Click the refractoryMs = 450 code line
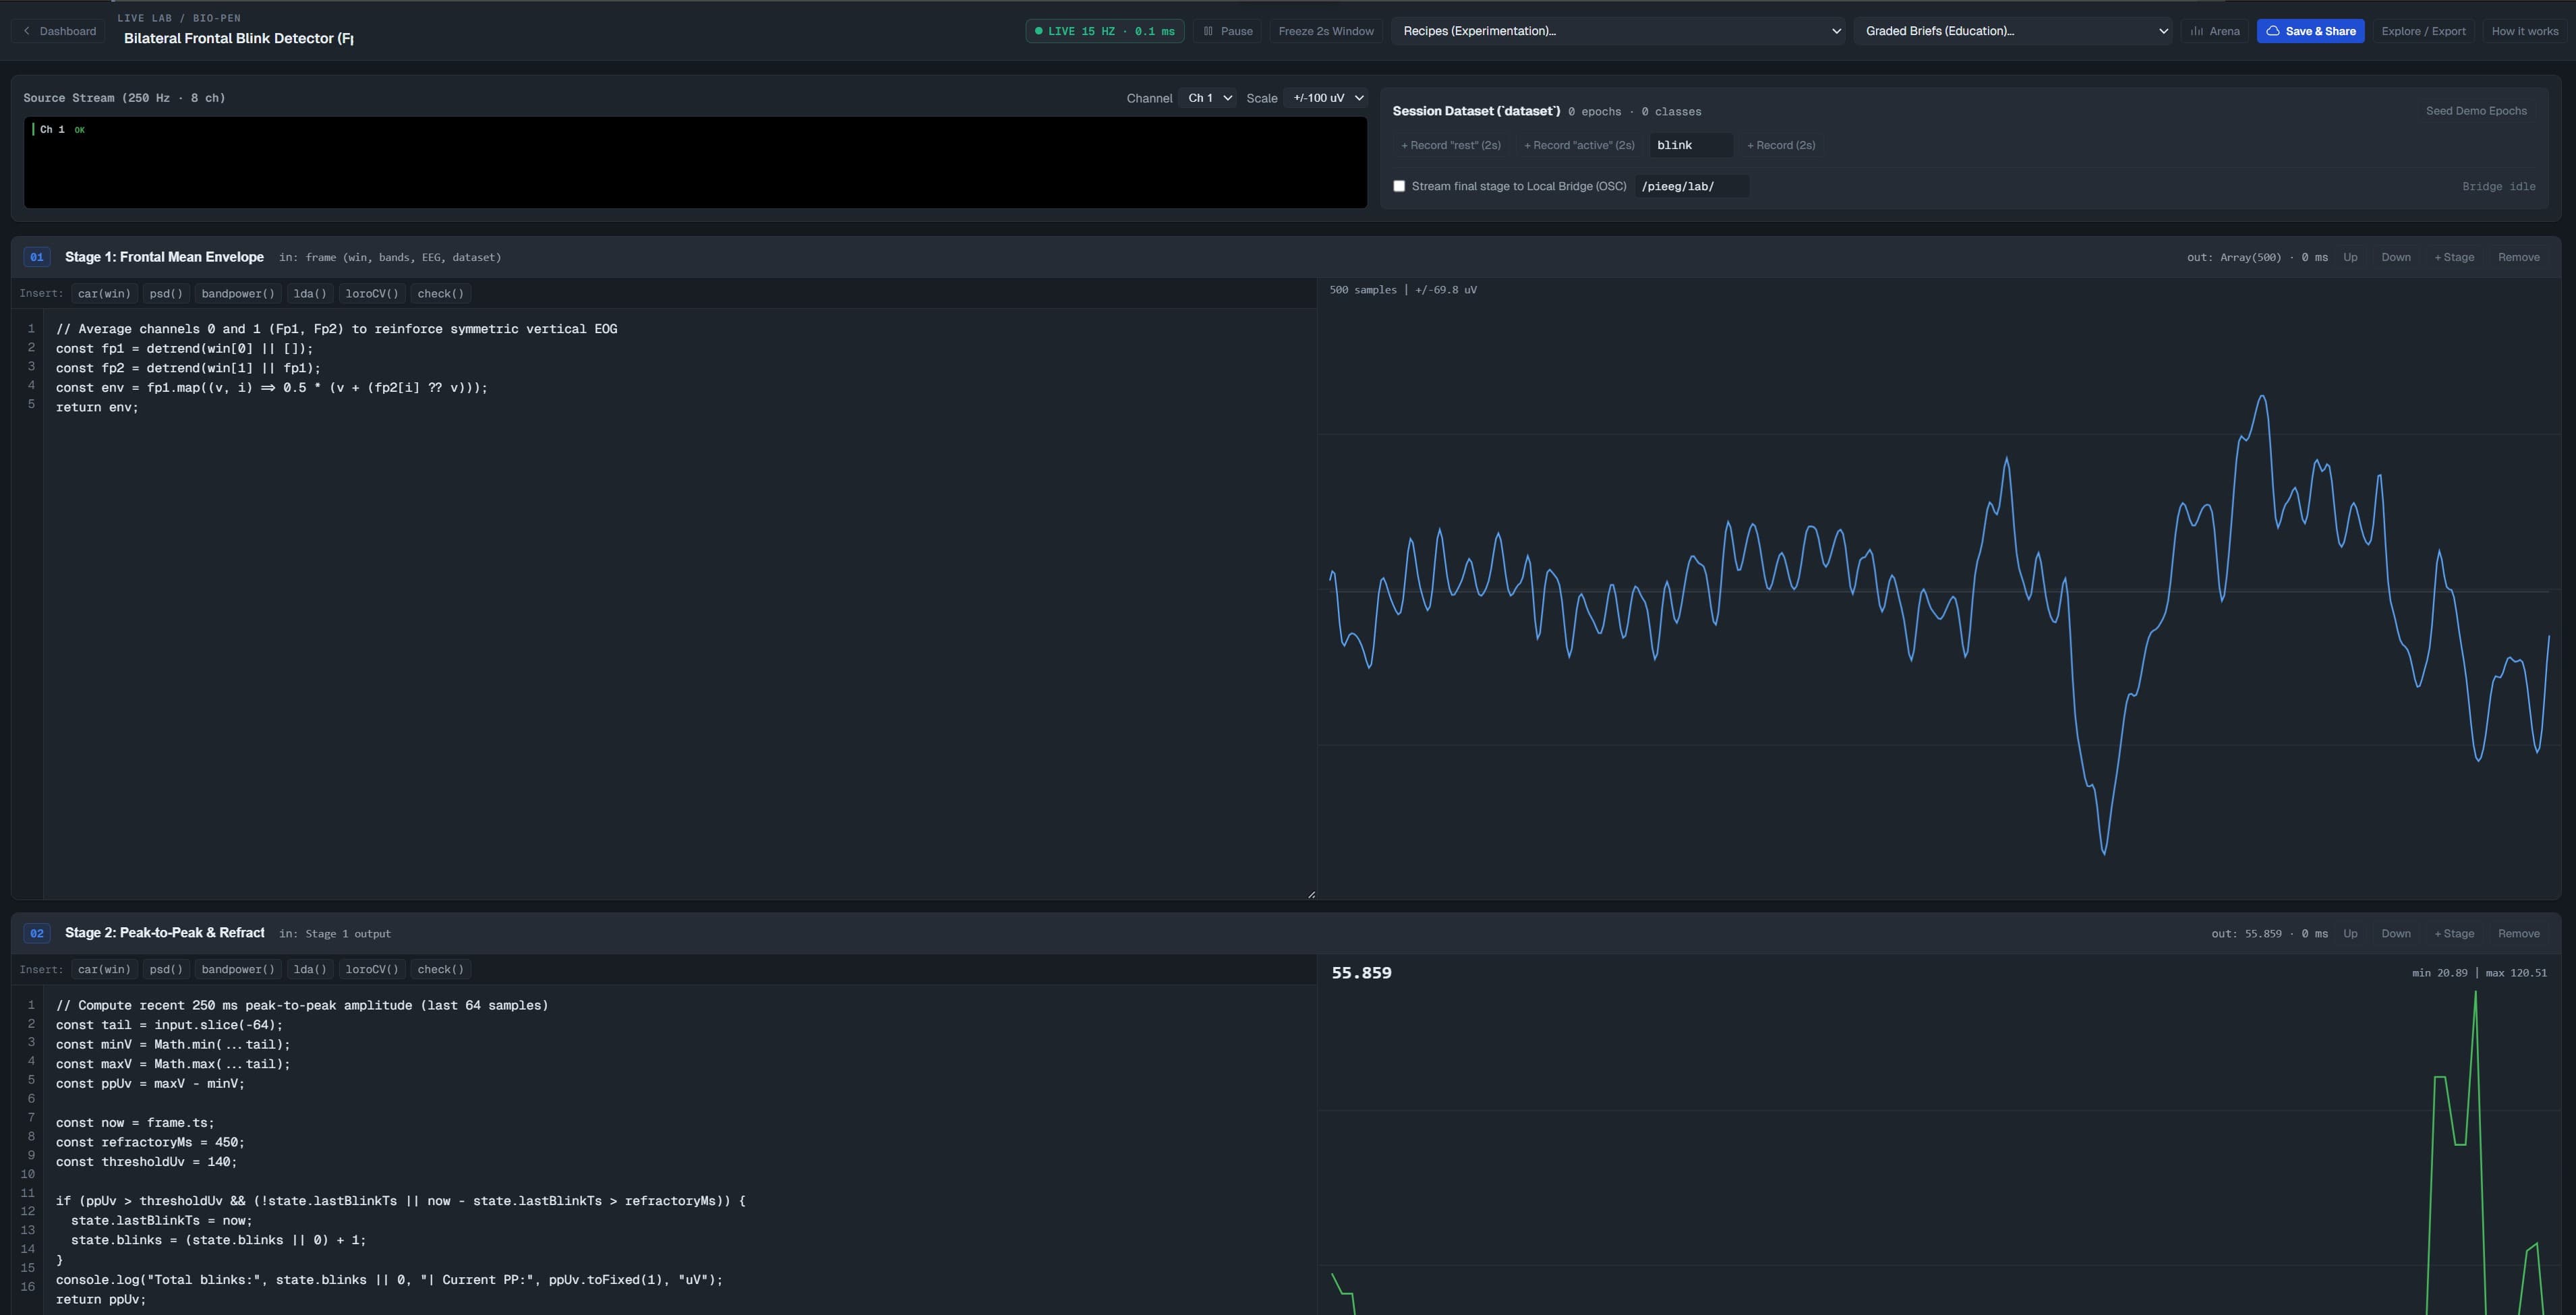This screenshot has width=2576, height=1315. click(150, 1142)
